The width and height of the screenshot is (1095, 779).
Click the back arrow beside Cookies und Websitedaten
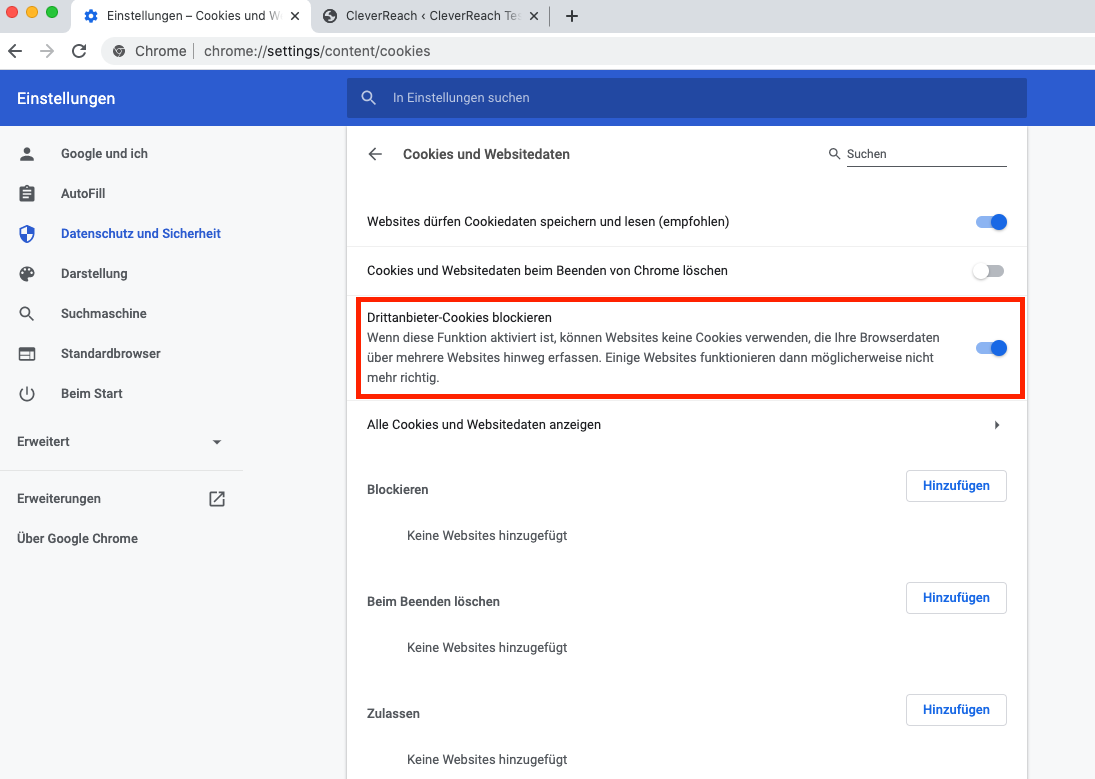(375, 154)
